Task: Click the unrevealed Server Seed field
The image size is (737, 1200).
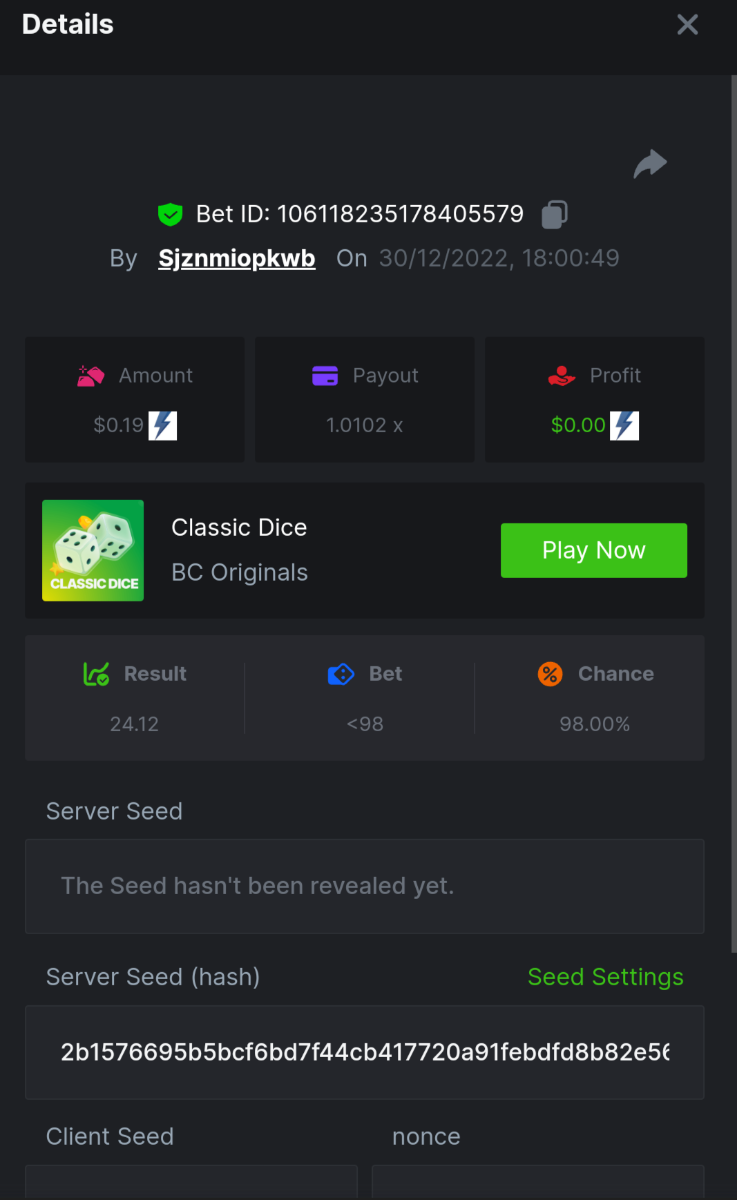Action: (364, 886)
